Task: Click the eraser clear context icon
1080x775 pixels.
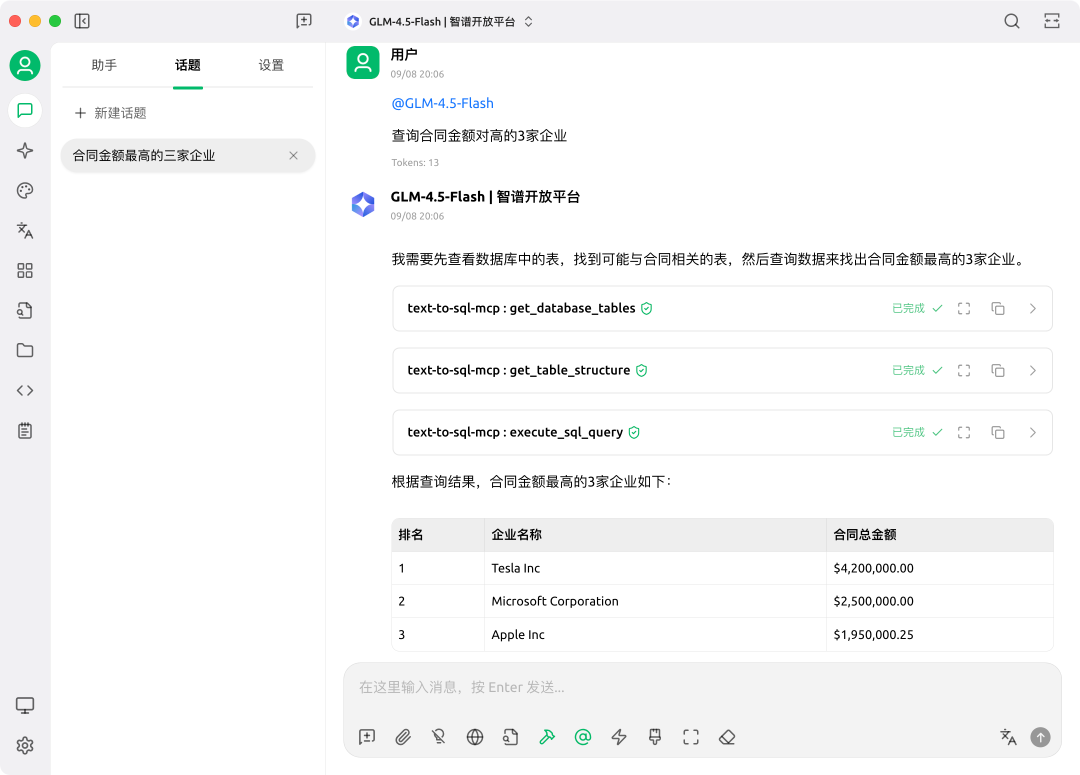Action: [727, 737]
